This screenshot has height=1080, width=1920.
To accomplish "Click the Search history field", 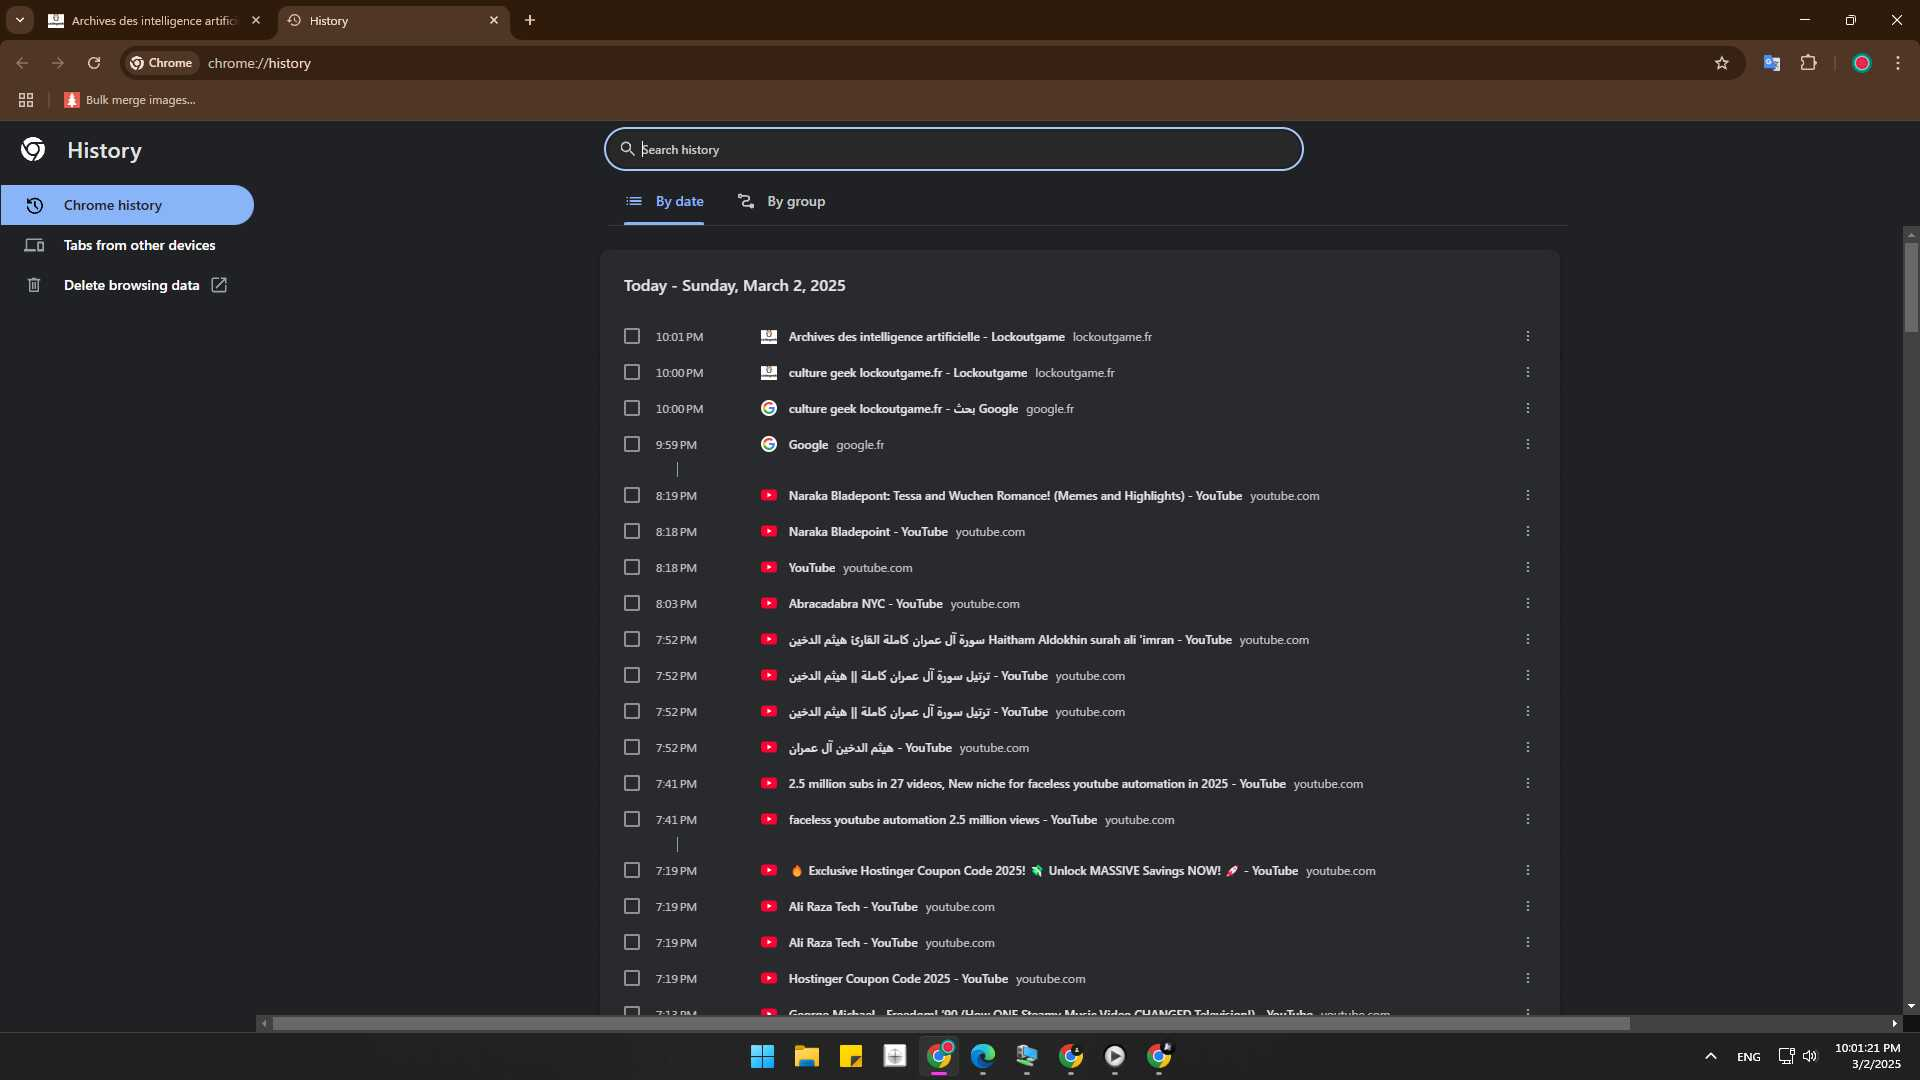I will tap(953, 149).
